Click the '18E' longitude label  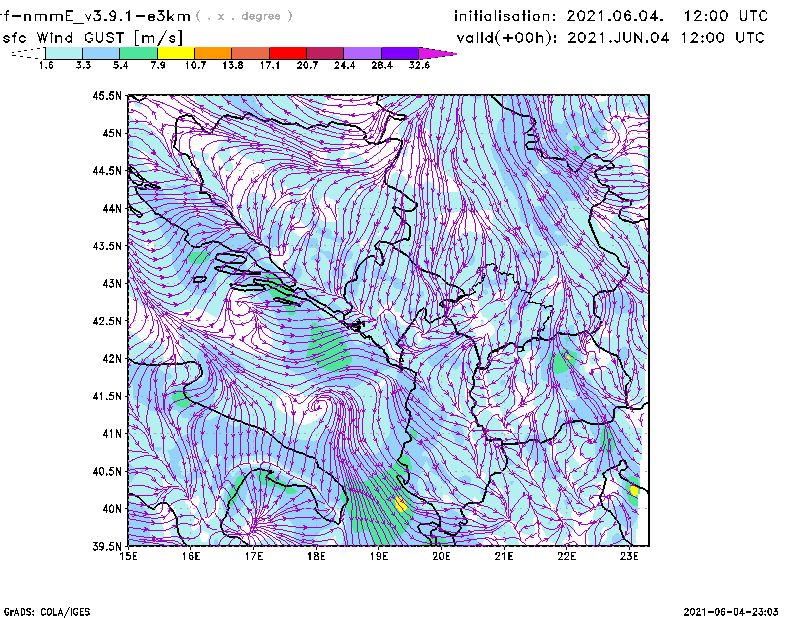(x=316, y=556)
